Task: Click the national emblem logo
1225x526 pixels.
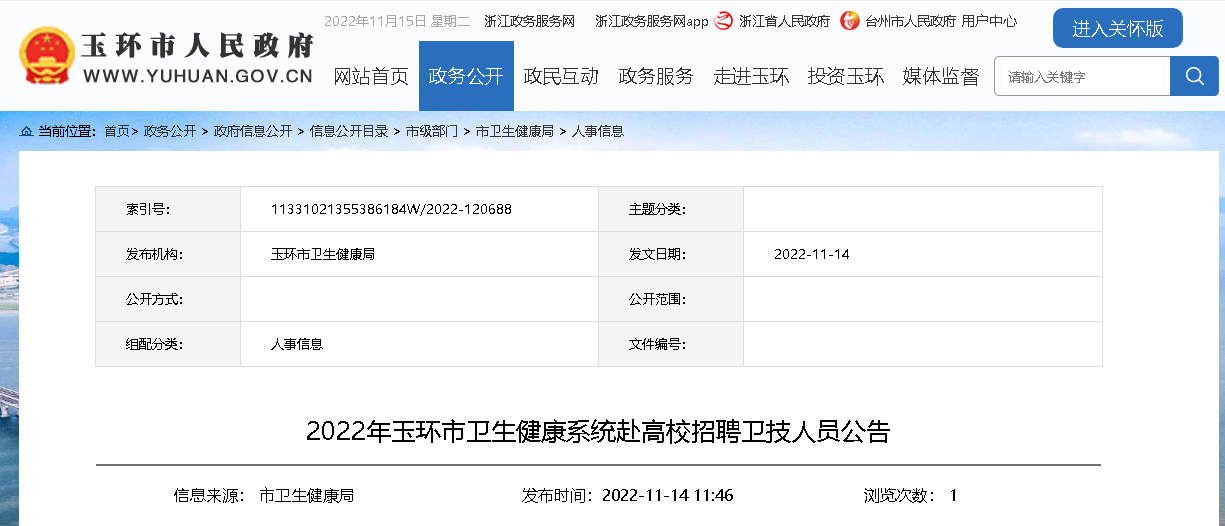Action: (45, 56)
